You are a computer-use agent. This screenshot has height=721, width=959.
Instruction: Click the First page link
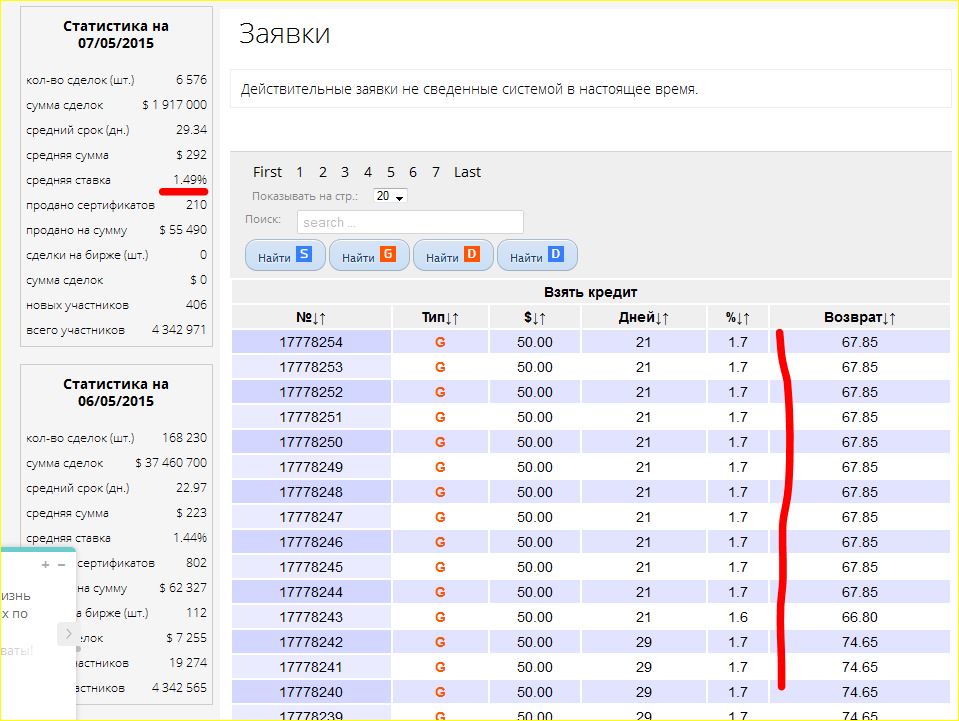tap(267, 172)
